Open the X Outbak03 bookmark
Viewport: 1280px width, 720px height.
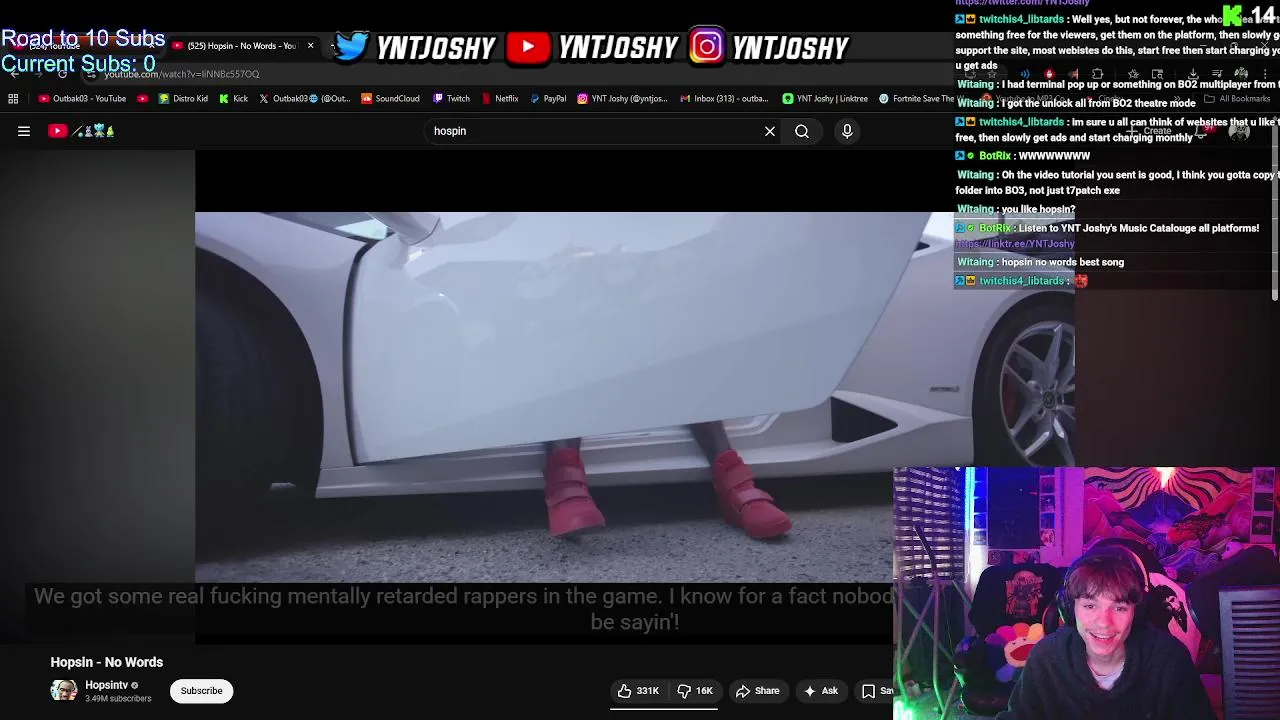click(x=304, y=99)
